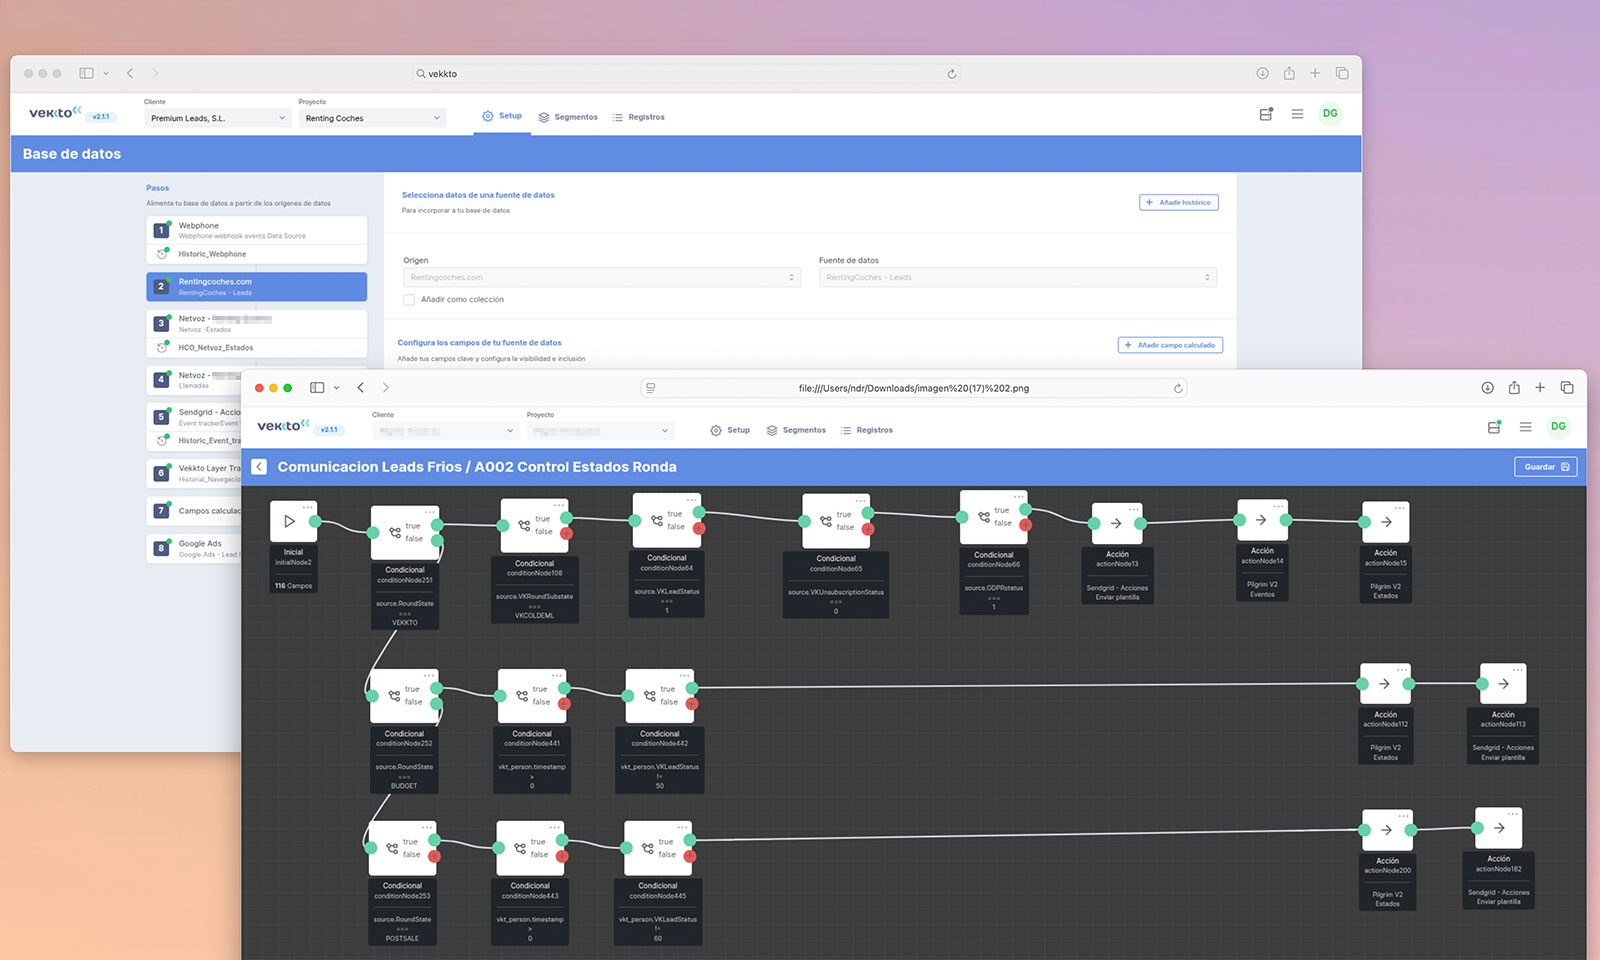Click Añadir campo calculado button
This screenshot has width=1600, height=960.
click(1170, 345)
